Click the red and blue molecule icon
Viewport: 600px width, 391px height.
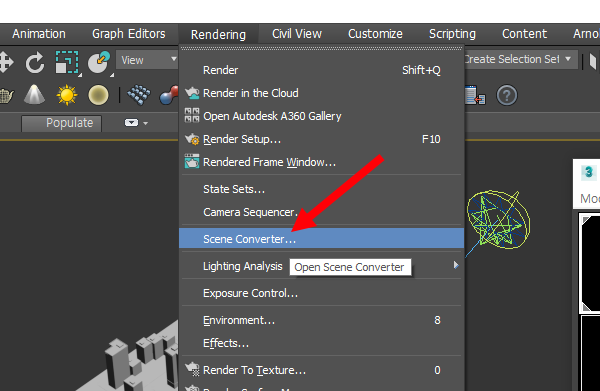click(x=170, y=95)
